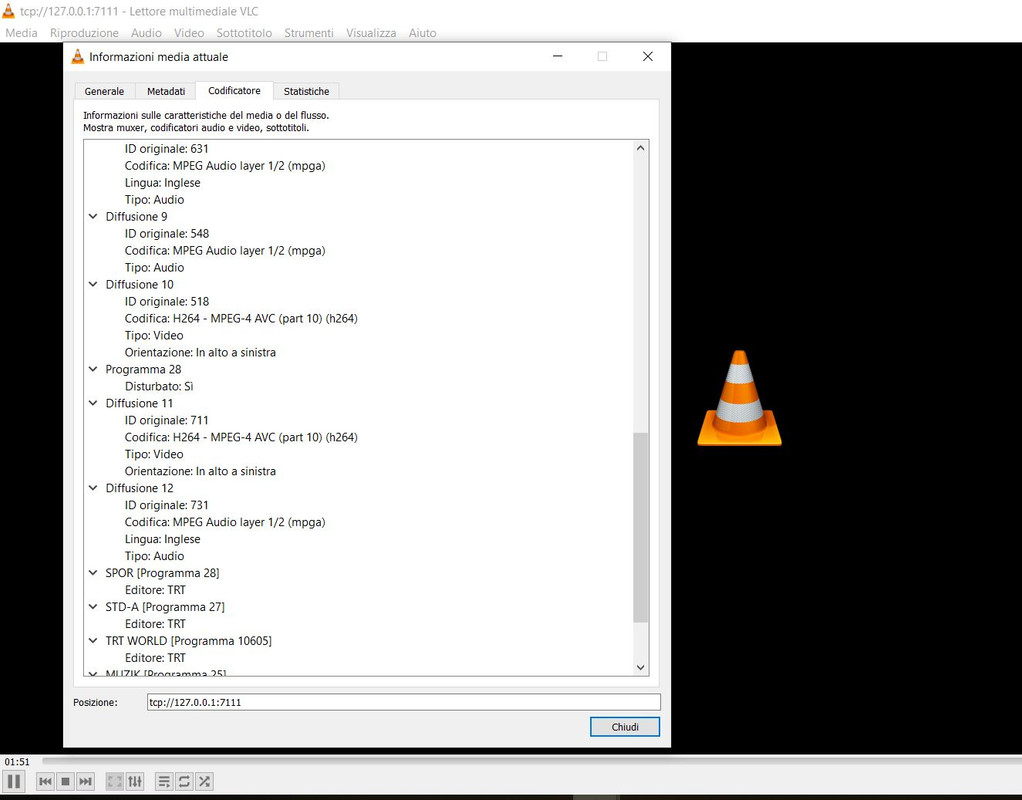Collapse the Diffusione 9 tree node
The height and width of the screenshot is (800, 1022).
93,216
